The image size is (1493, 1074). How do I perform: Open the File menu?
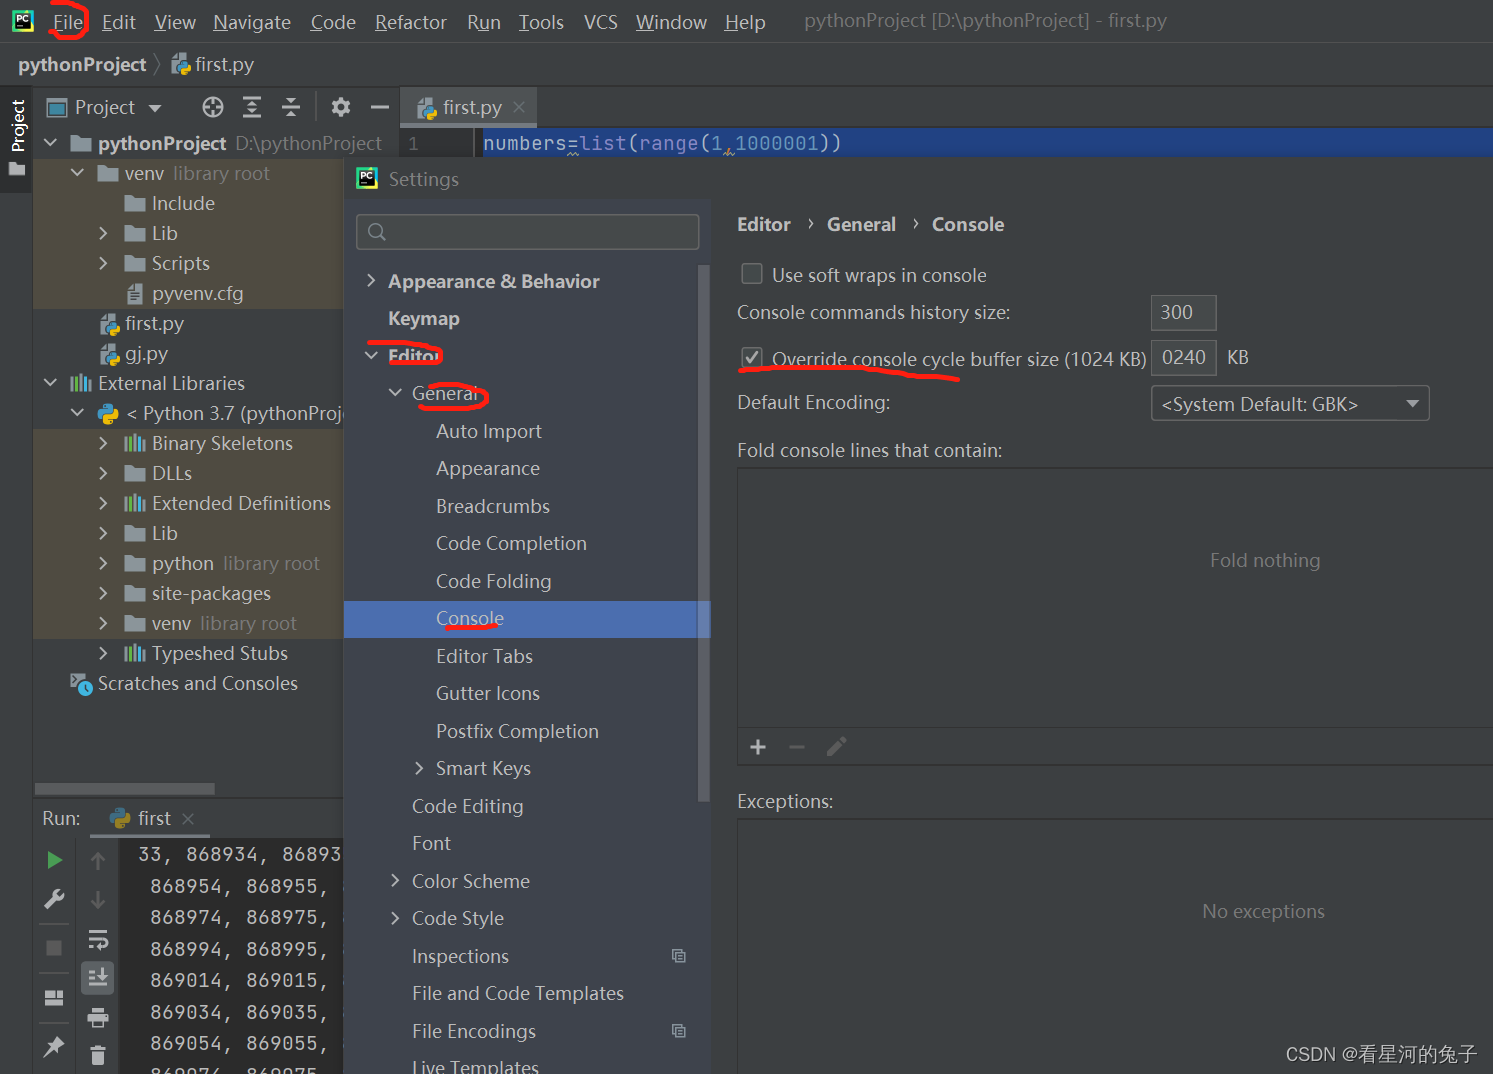tap(68, 22)
